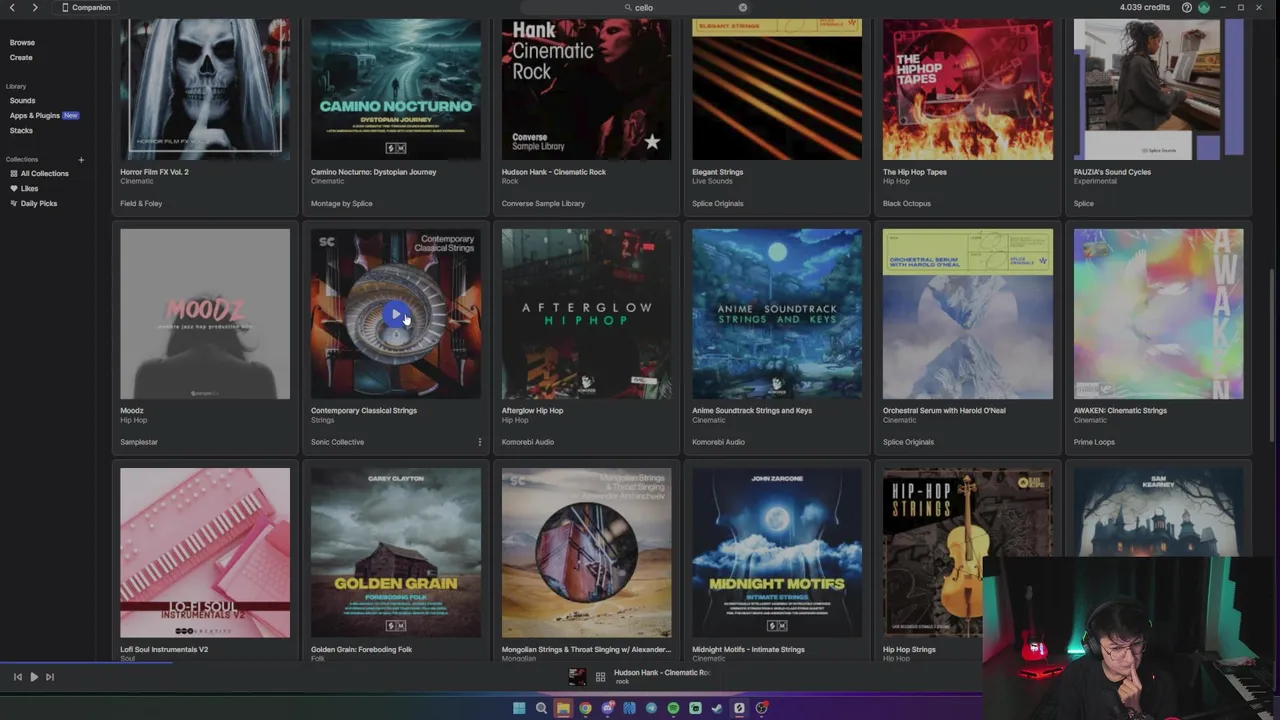Open File Explorer from the taskbar

563,708
